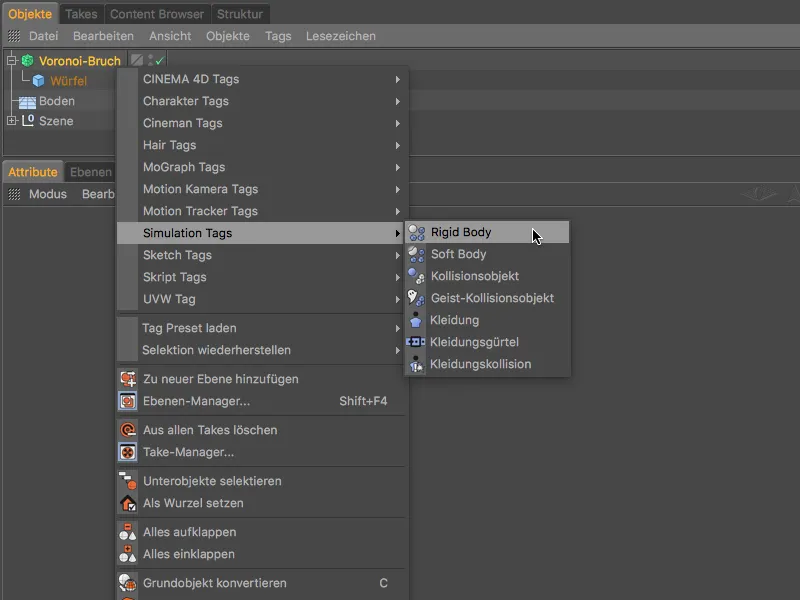800x600 pixels.
Task: Open Selektion wiederherstellen submenu
Action: (263, 350)
